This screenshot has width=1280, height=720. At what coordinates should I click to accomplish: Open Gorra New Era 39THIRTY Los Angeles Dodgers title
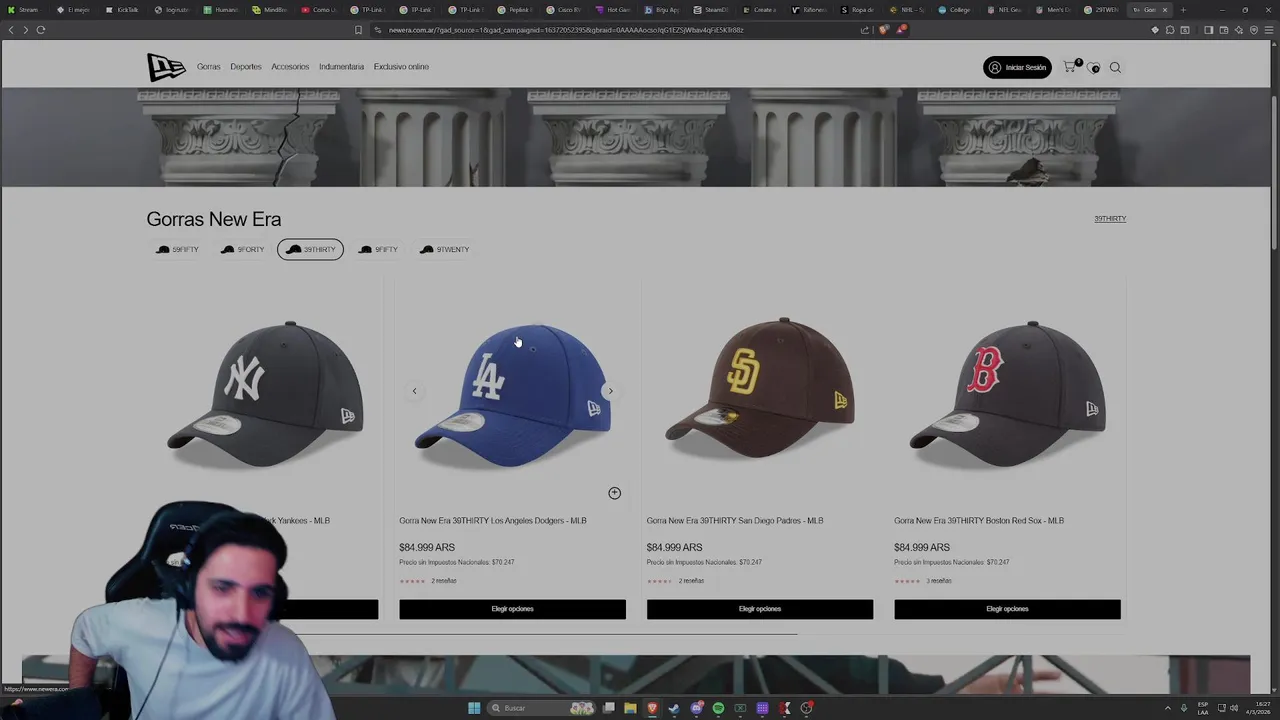click(493, 520)
